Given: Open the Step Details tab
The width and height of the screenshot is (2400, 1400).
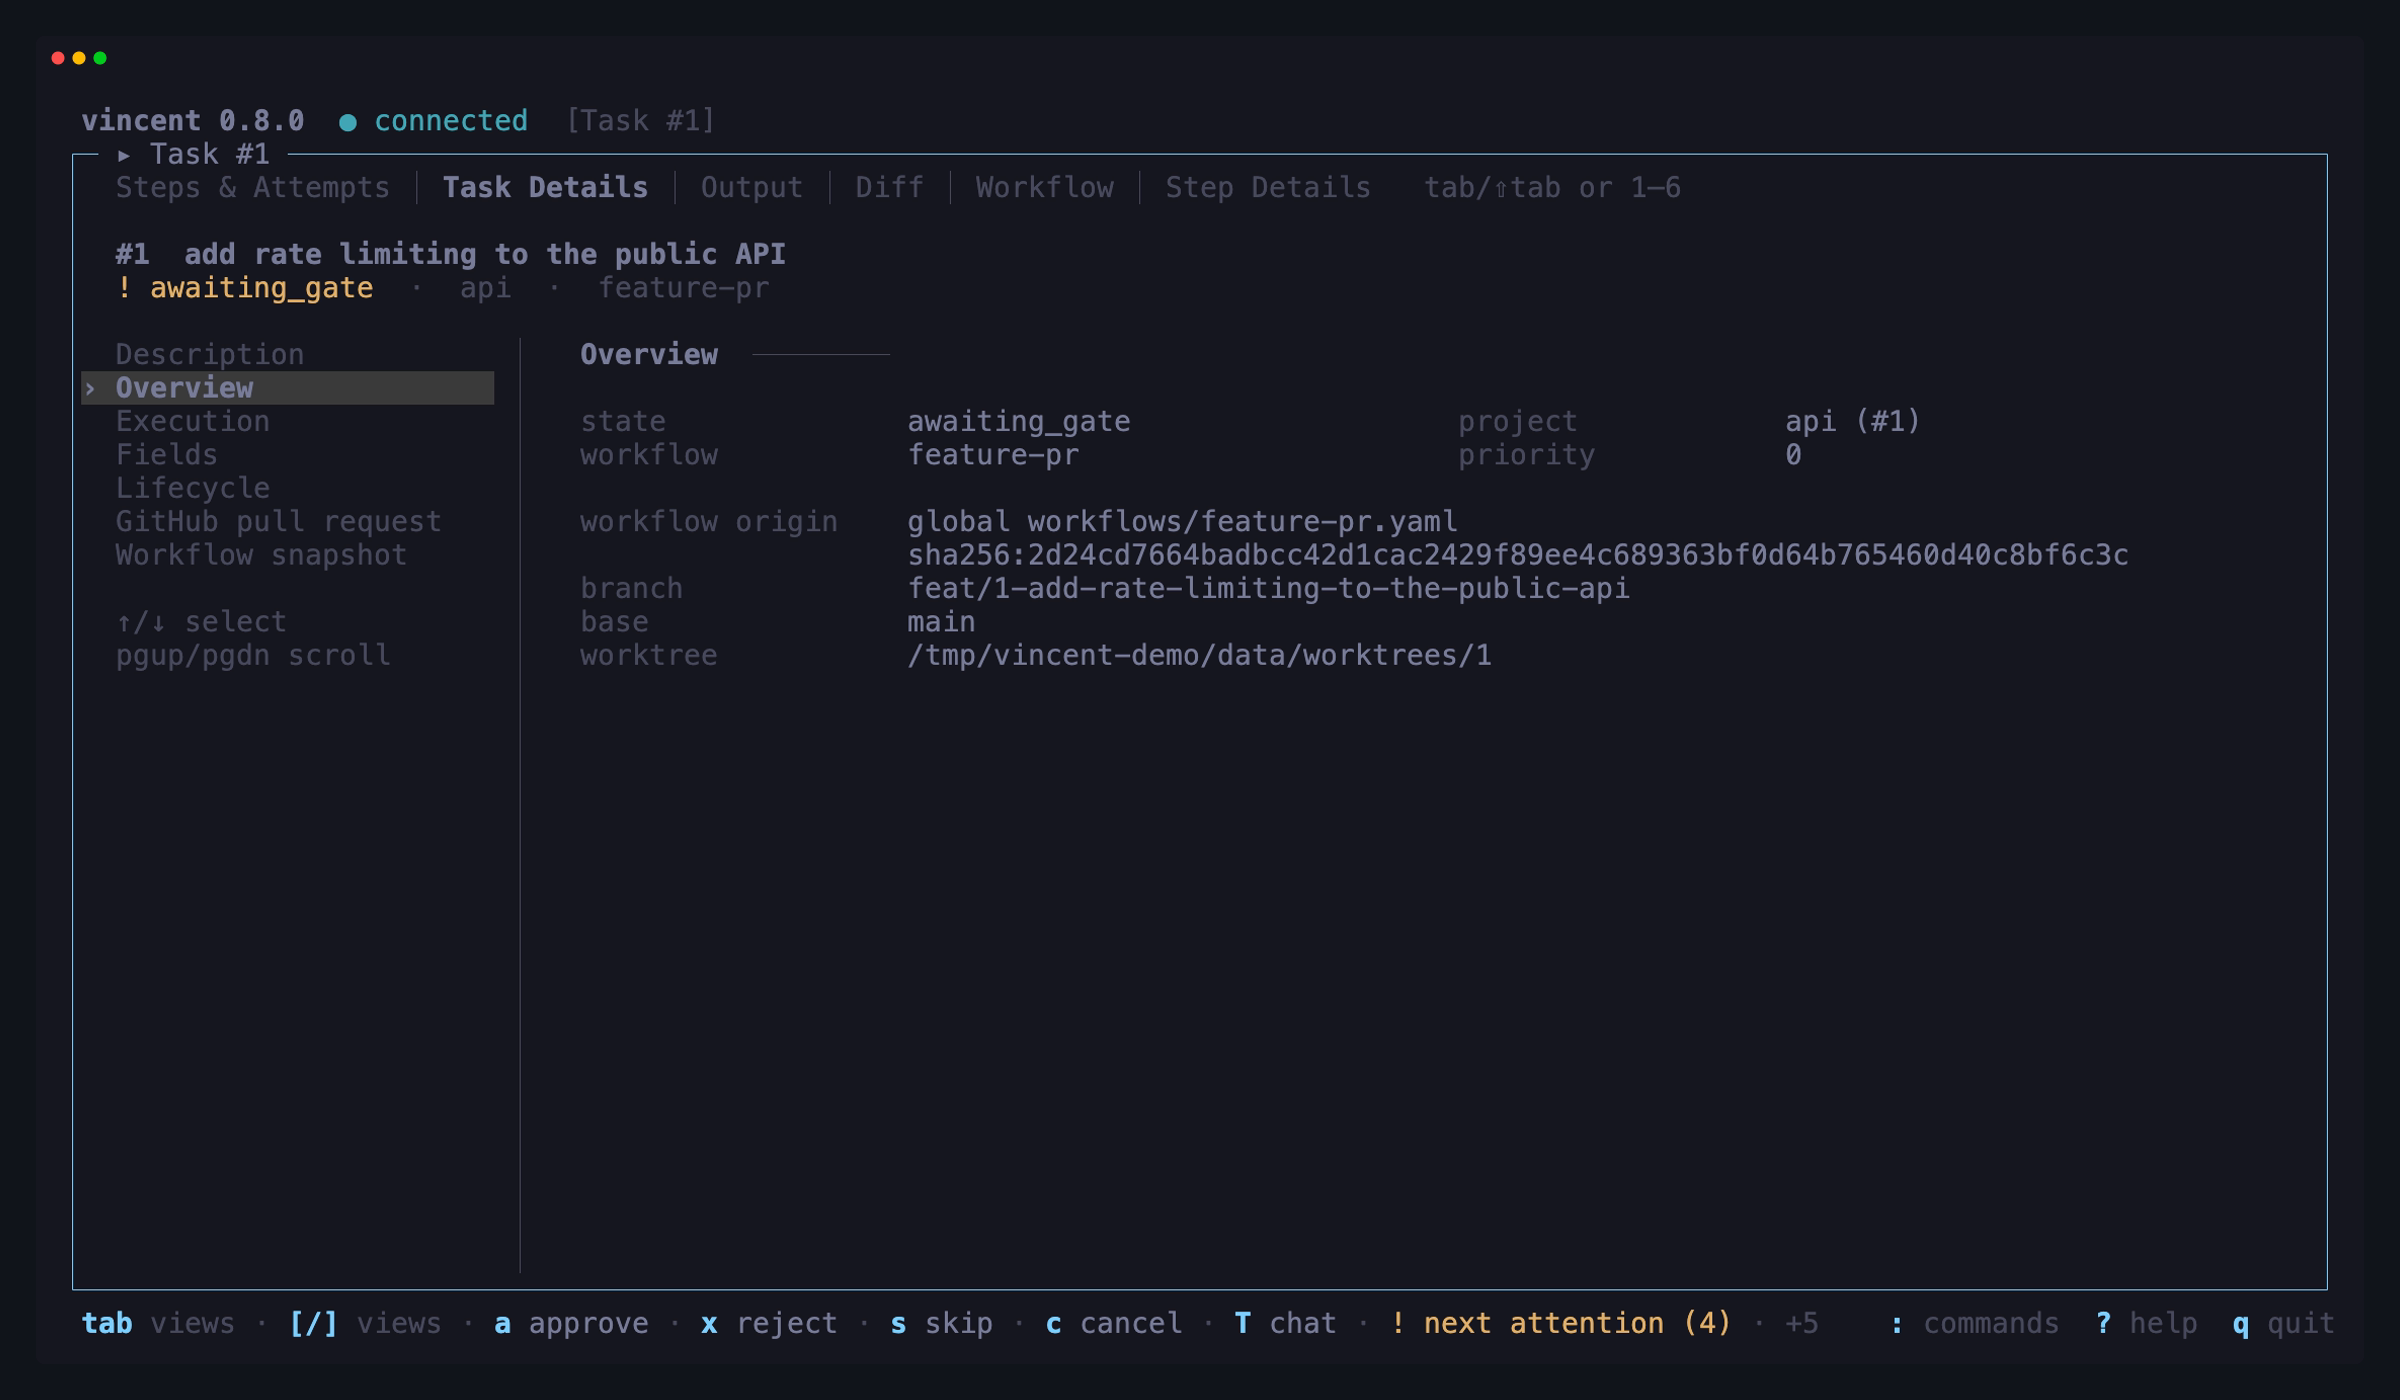Looking at the screenshot, I should coord(1267,187).
